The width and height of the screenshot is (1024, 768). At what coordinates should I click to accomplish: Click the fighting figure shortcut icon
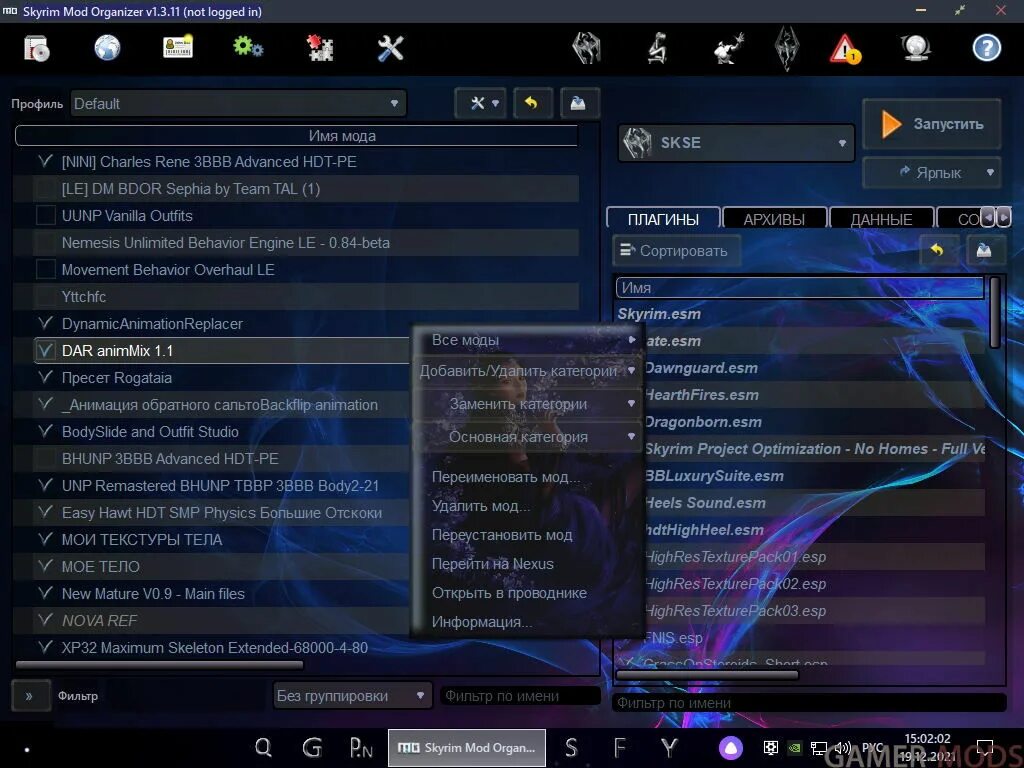point(729,49)
